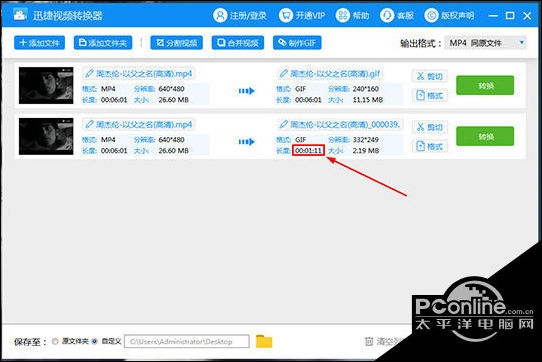
Task: Open the yellow save folder icon
Action: click(264, 342)
